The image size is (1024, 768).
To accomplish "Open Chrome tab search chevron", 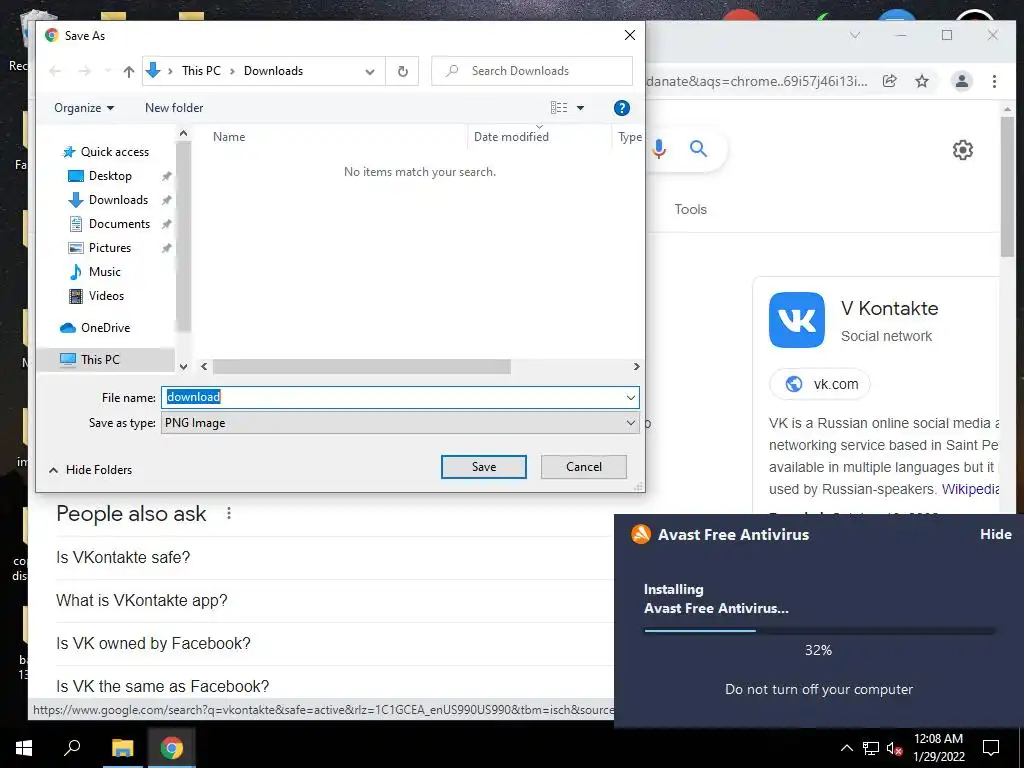I will coord(855,35).
